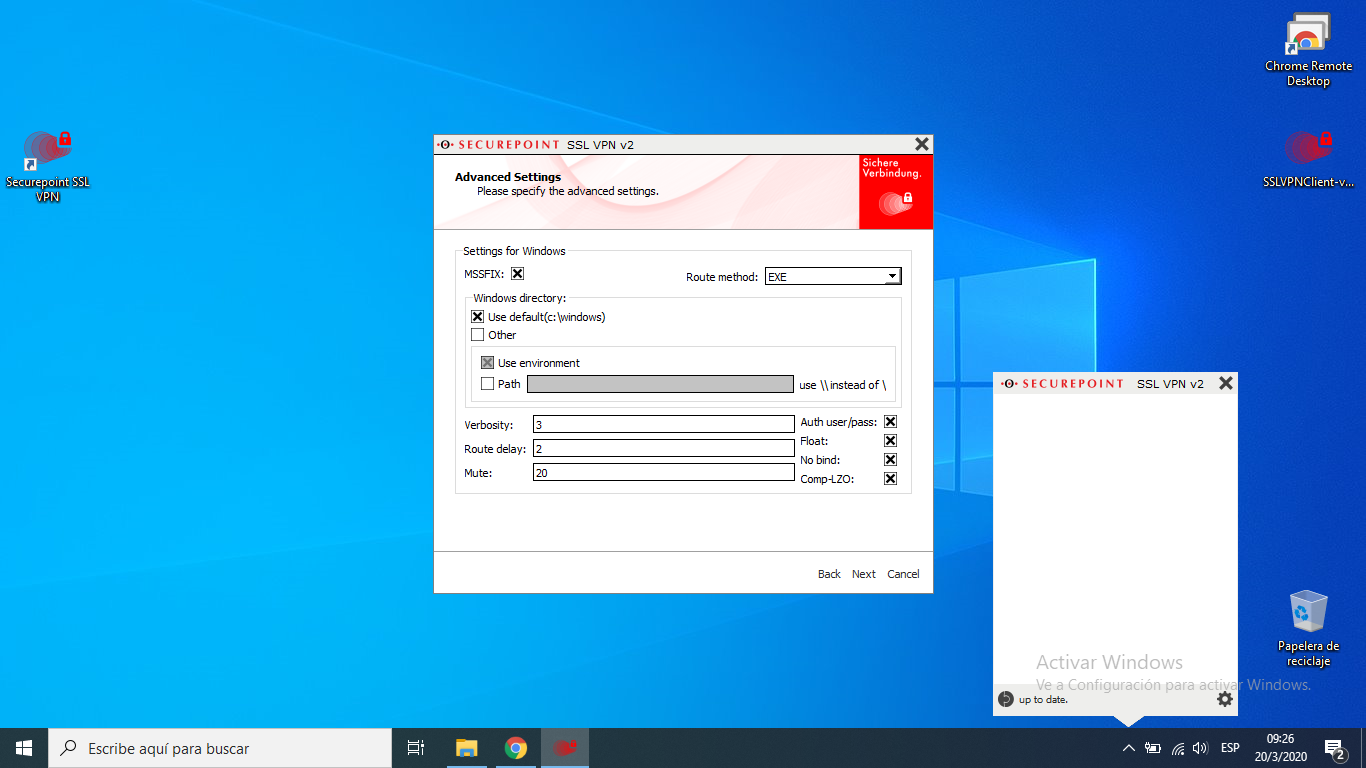The image size is (1366, 768).
Task: Toggle the No bind checkbox
Action: coord(890,460)
